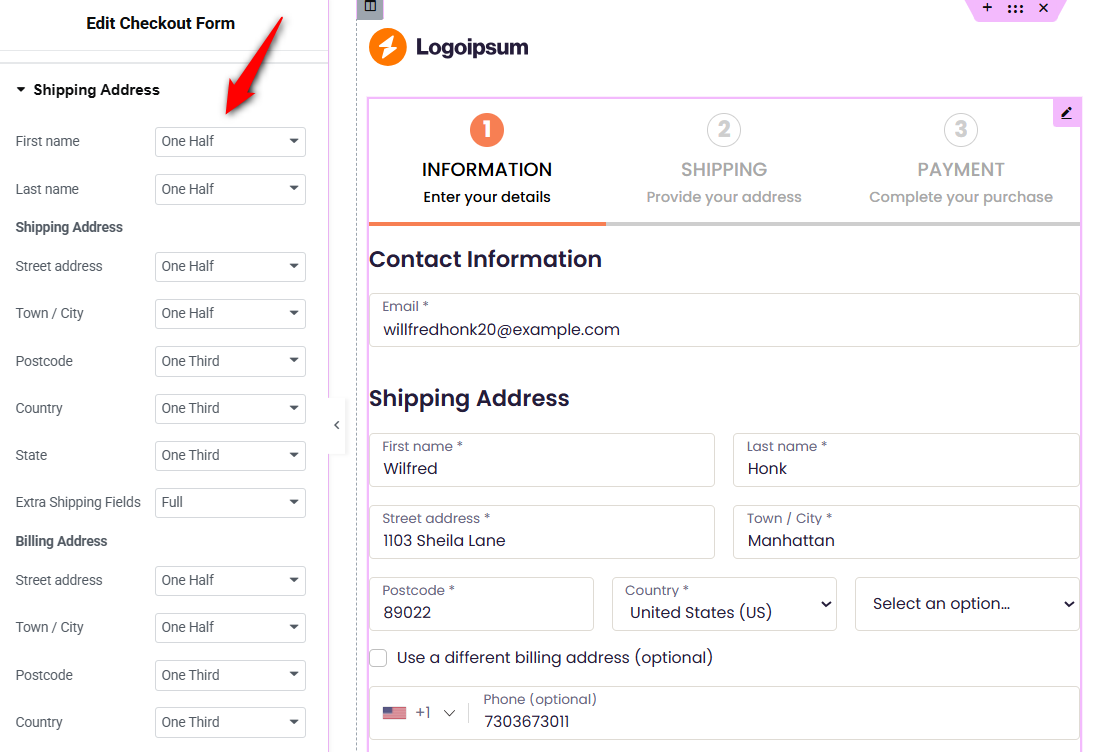Click the section drag handle dots icon
Viewport: 1101px width, 752px height.
1015,8
